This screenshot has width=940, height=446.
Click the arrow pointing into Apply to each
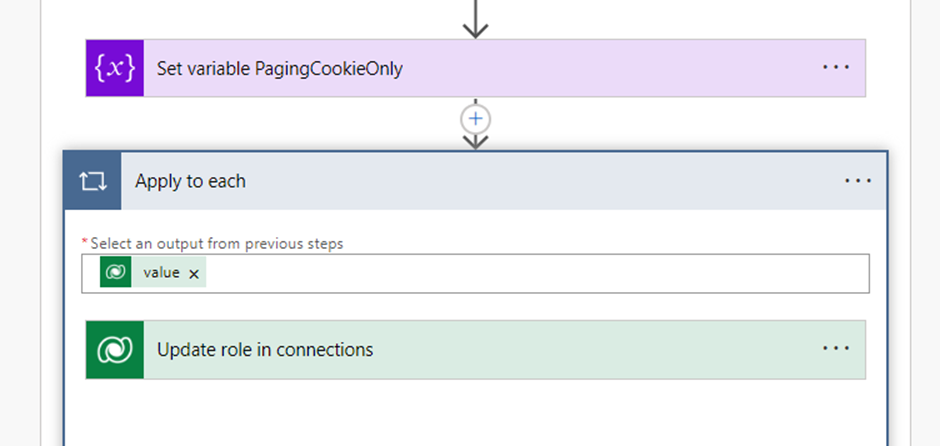tap(476, 141)
